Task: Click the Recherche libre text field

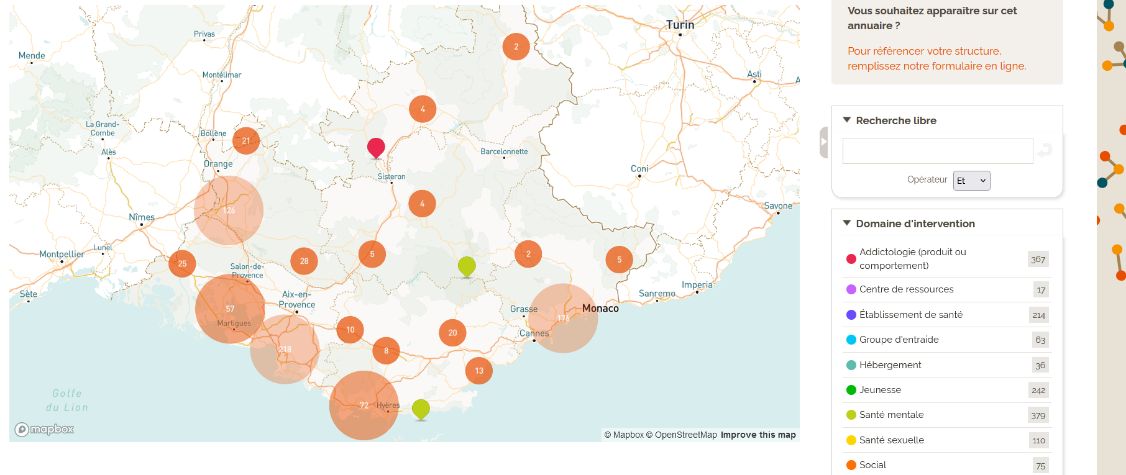Action: 937,151
